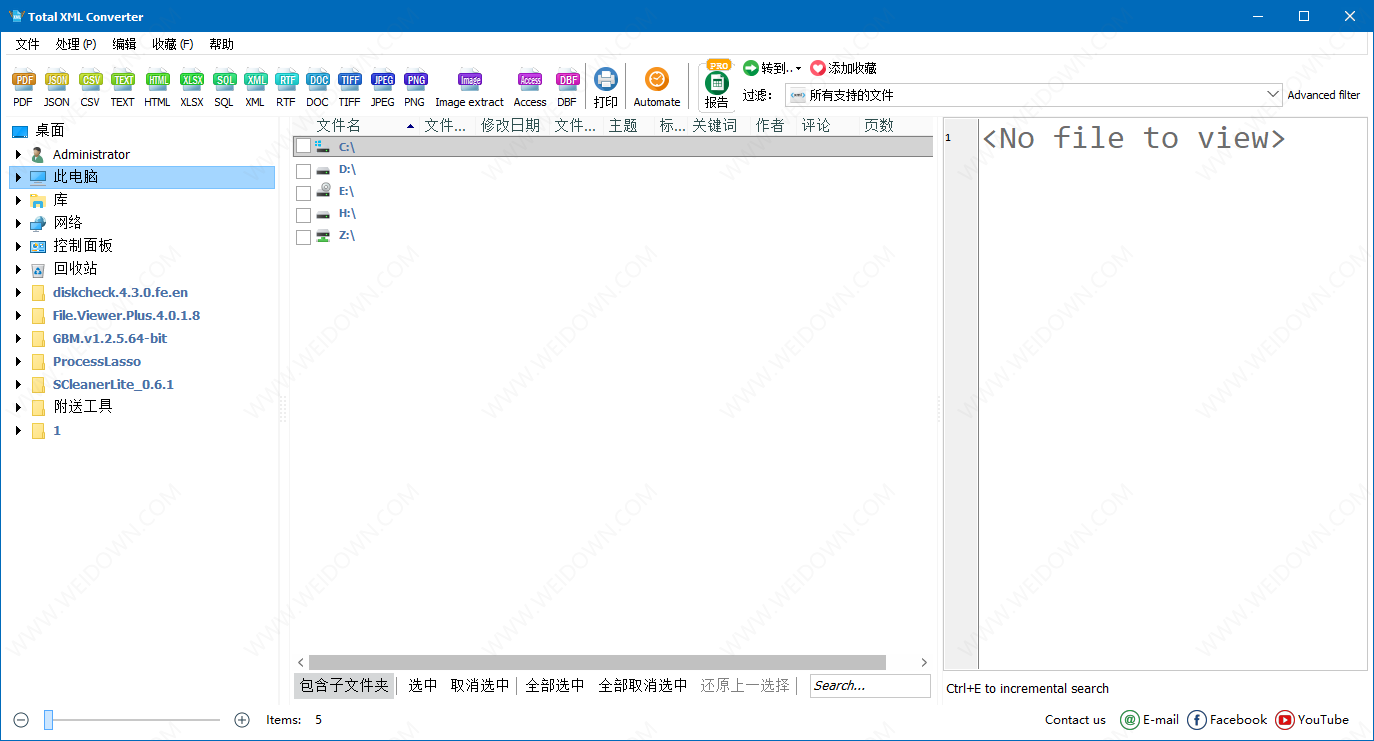Open the Automate scheduler icon
This screenshot has width=1374, height=741.
[x=656, y=79]
